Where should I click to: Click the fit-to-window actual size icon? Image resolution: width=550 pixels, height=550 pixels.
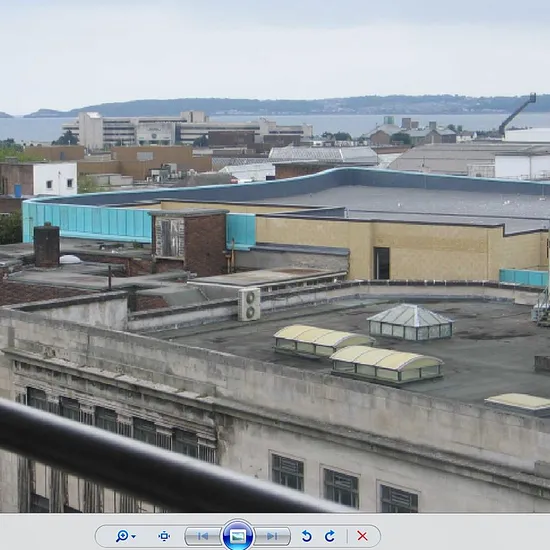point(164,536)
